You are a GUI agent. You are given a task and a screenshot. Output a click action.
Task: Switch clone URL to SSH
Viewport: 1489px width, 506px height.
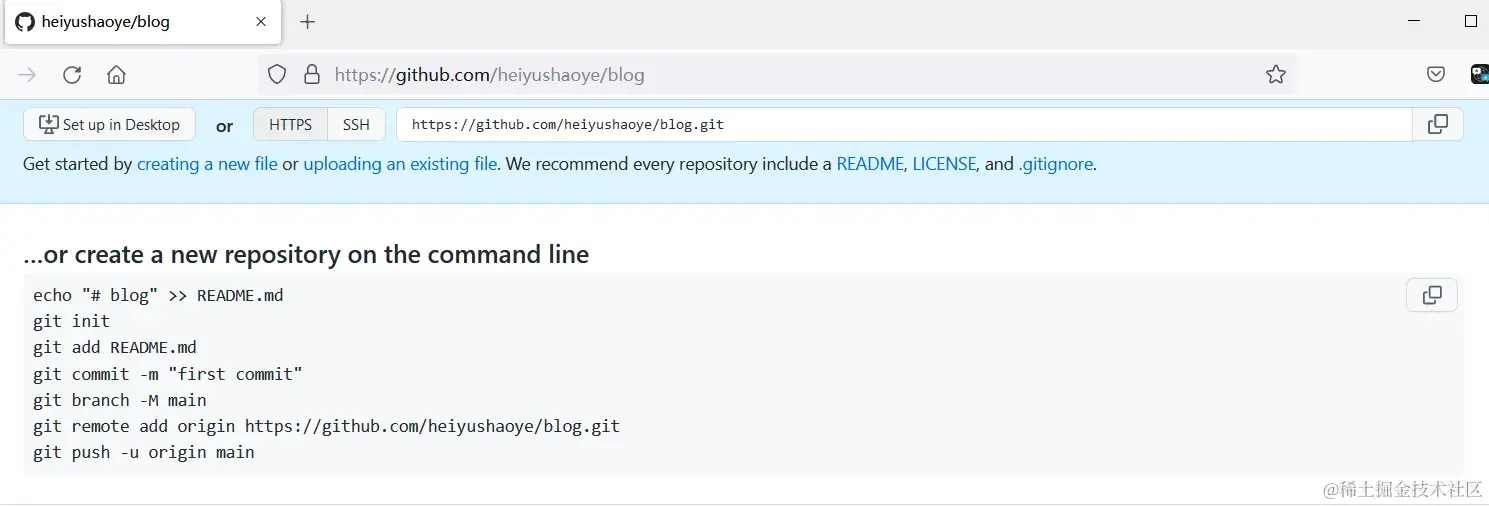[x=356, y=125]
